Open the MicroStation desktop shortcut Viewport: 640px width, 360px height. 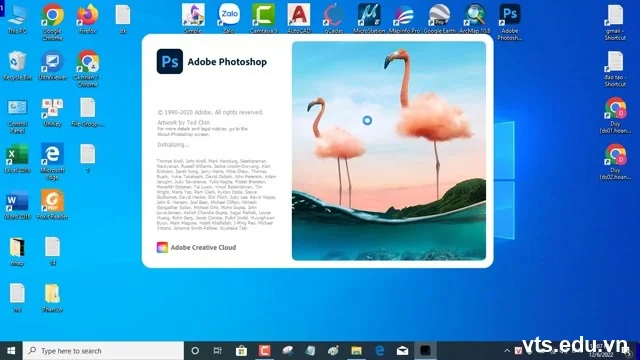point(369,18)
